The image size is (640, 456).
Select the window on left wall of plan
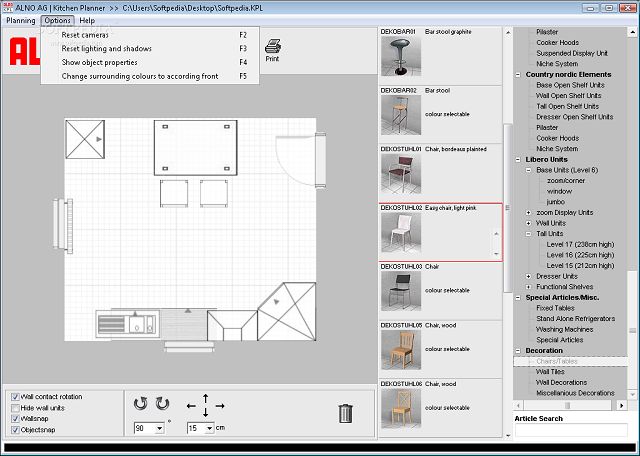tap(63, 226)
